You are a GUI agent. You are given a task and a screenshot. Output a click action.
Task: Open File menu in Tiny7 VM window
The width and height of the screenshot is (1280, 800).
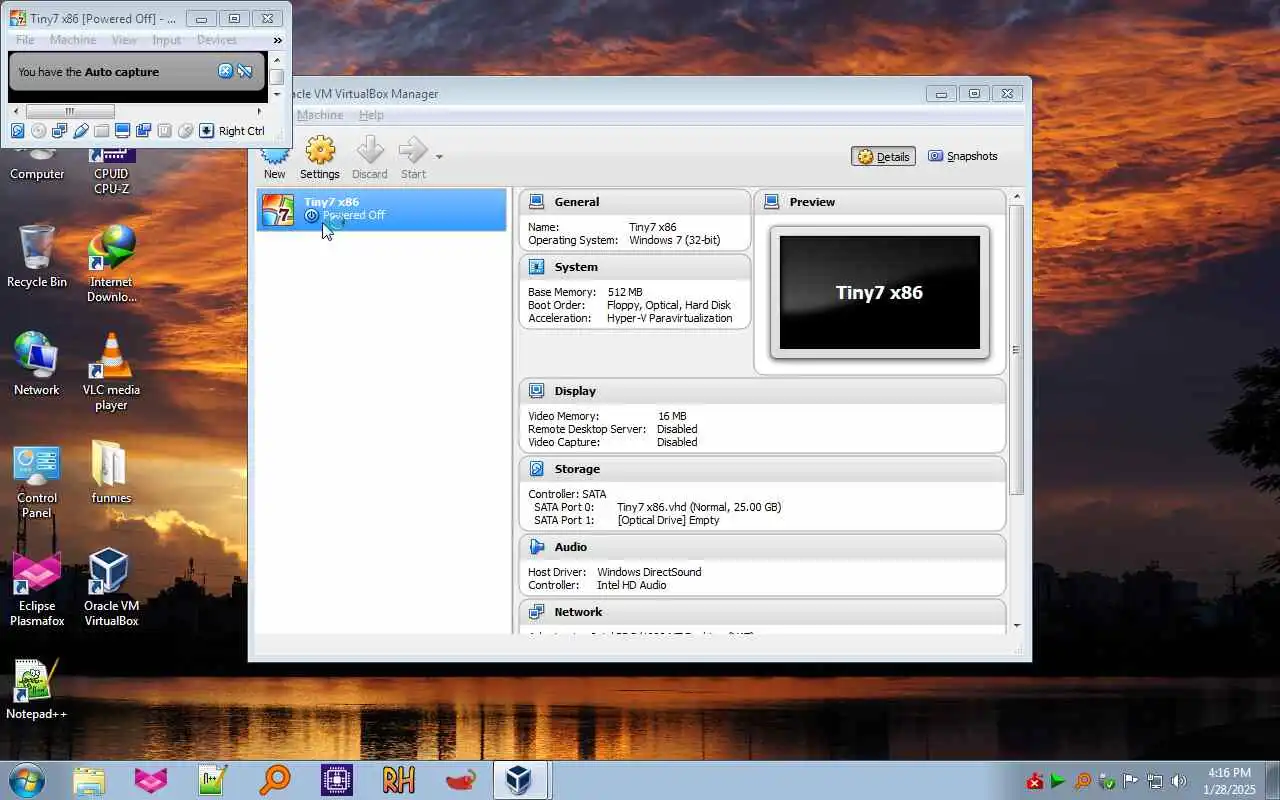point(25,40)
